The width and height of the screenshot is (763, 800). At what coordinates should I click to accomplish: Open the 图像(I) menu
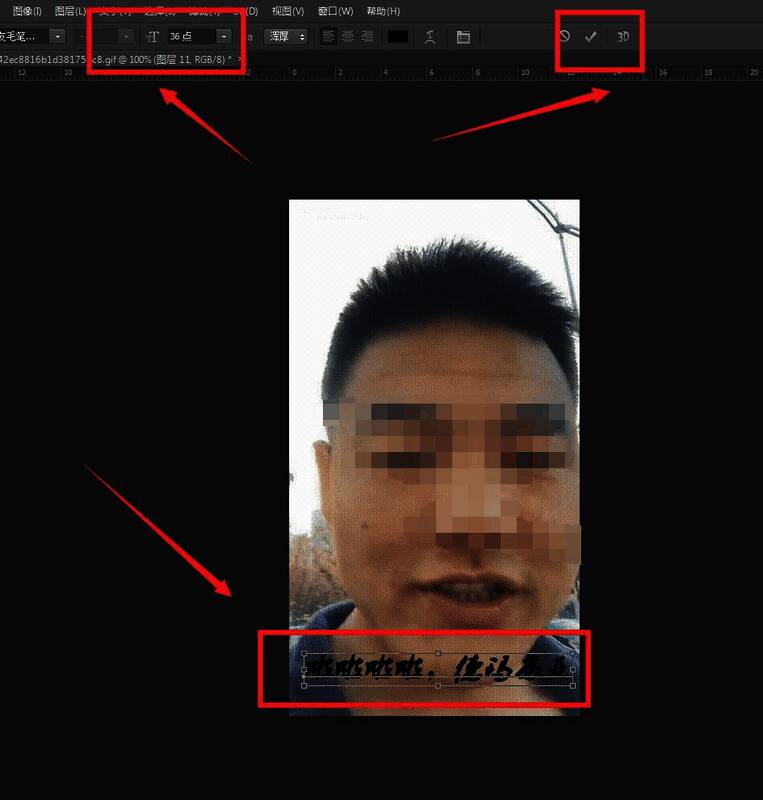coord(27,11)
